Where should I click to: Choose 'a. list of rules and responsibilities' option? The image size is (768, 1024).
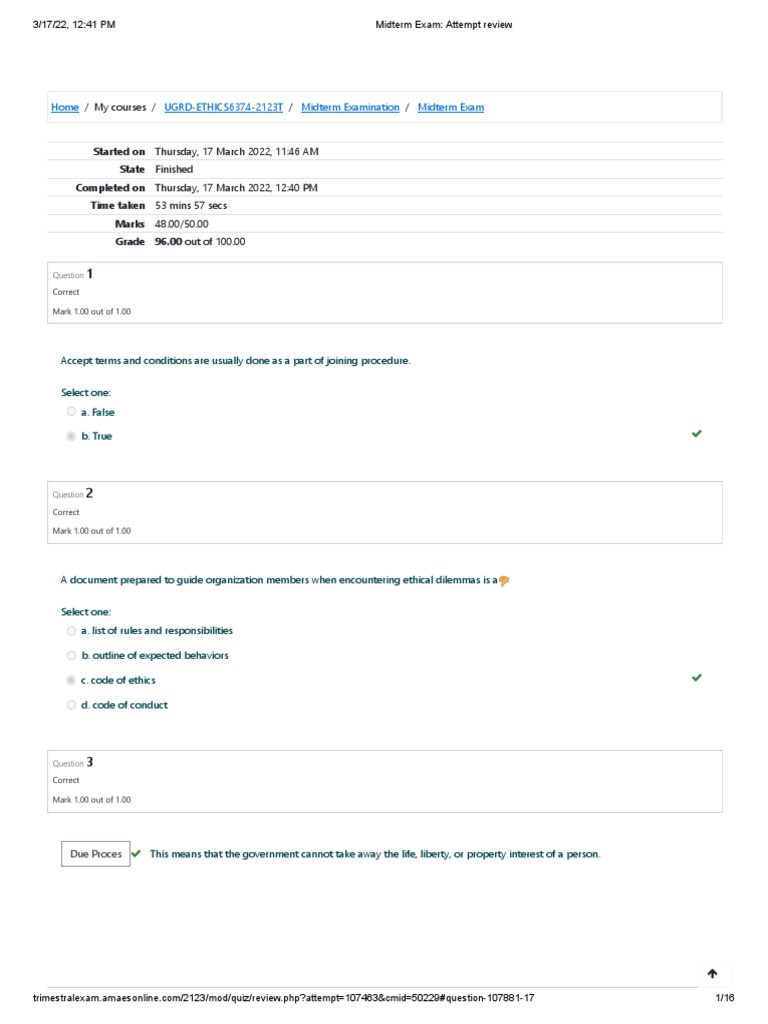[71, 631]
